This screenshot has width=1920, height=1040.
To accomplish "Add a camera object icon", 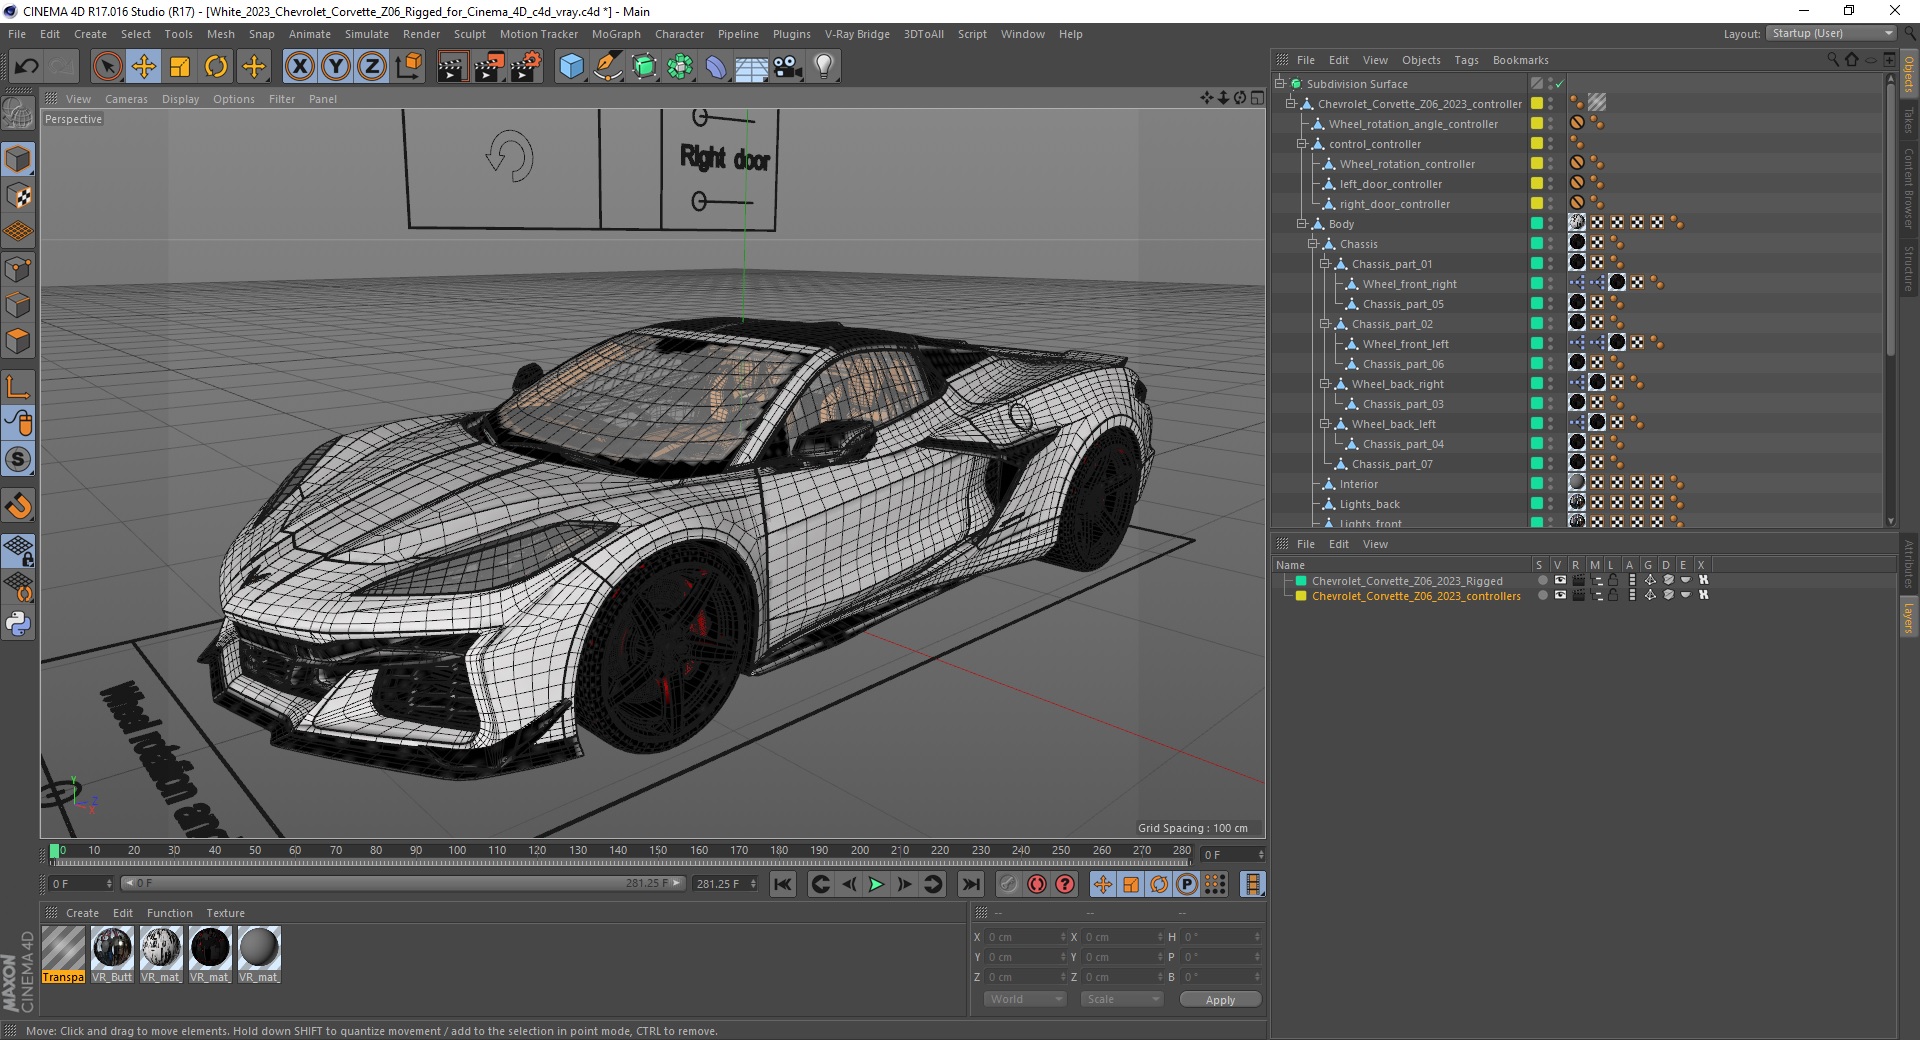I will pyautogui.click(x=788, y=67).
